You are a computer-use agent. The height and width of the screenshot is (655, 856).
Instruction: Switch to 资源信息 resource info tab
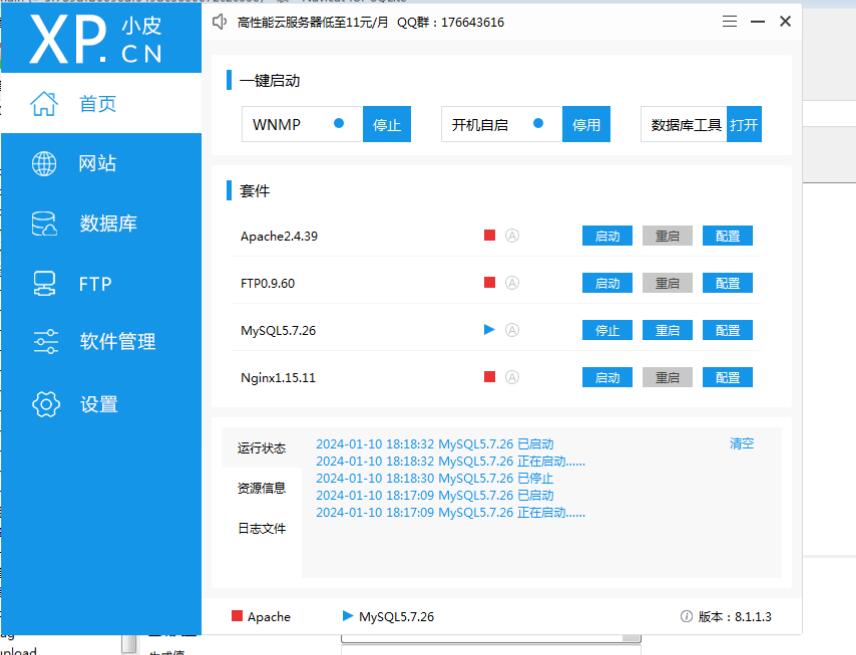pyautogui.click(x=261, y=488)
